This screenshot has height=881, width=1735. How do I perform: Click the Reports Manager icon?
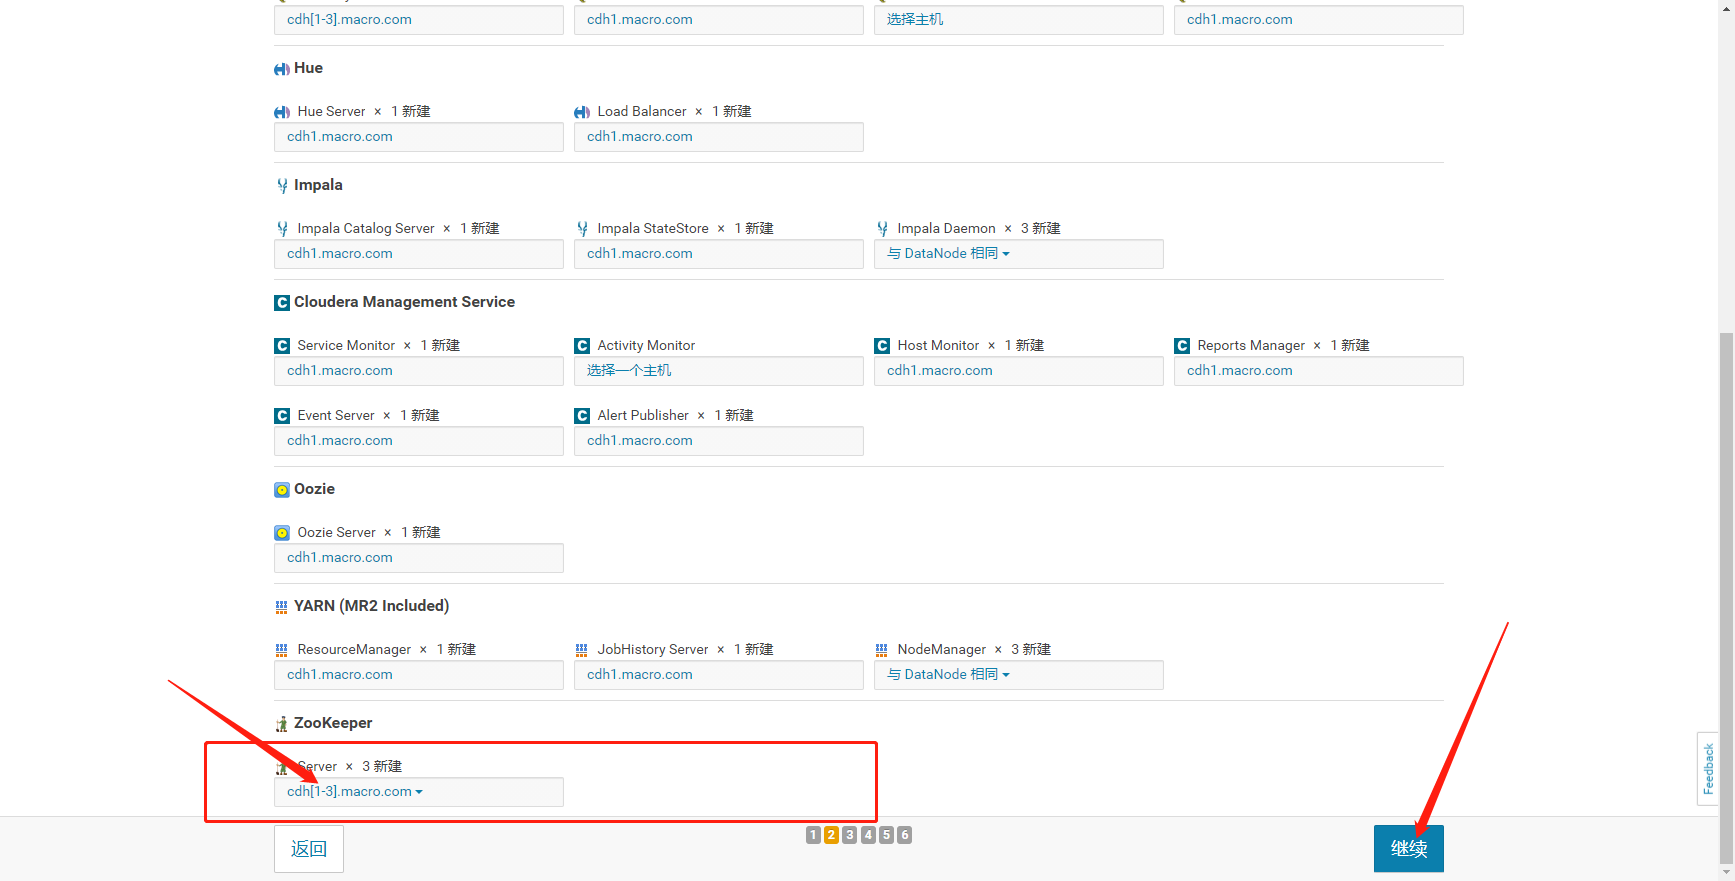1182,346
